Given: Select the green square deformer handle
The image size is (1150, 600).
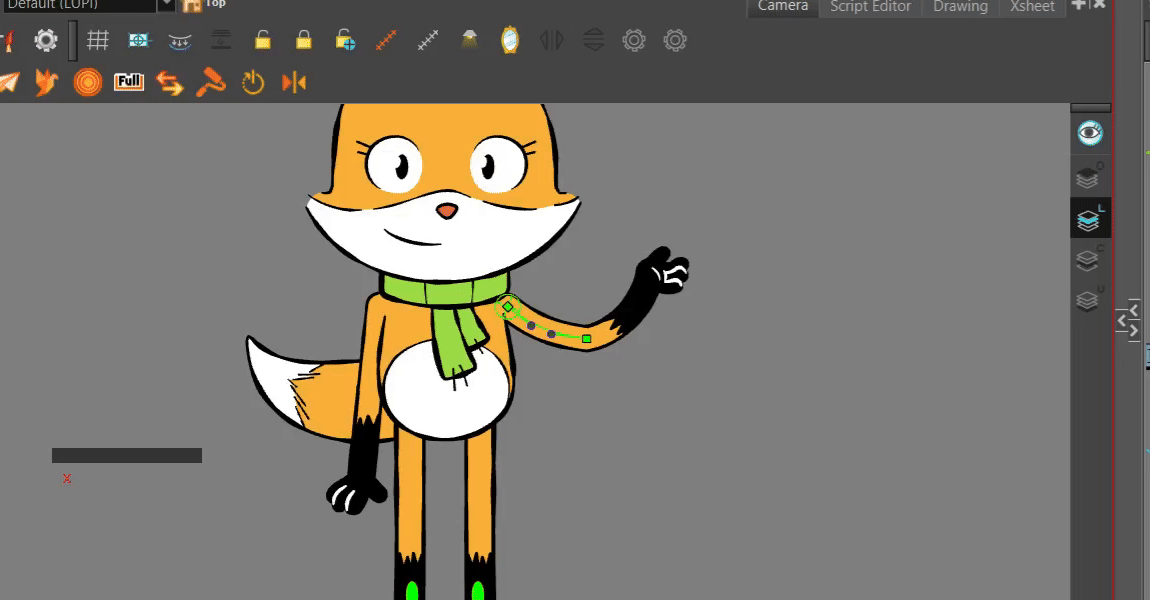Looking at the screenshot, I should click(587, 339).
